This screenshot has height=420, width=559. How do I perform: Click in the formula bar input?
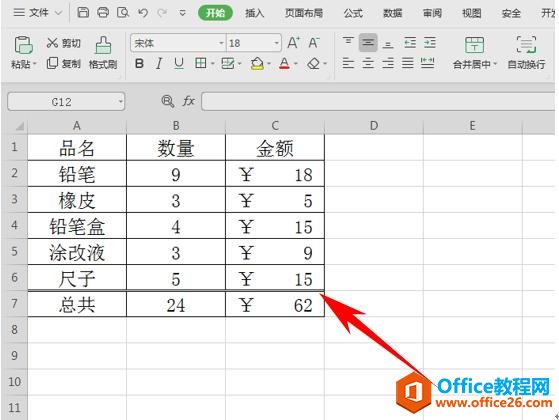378,102
